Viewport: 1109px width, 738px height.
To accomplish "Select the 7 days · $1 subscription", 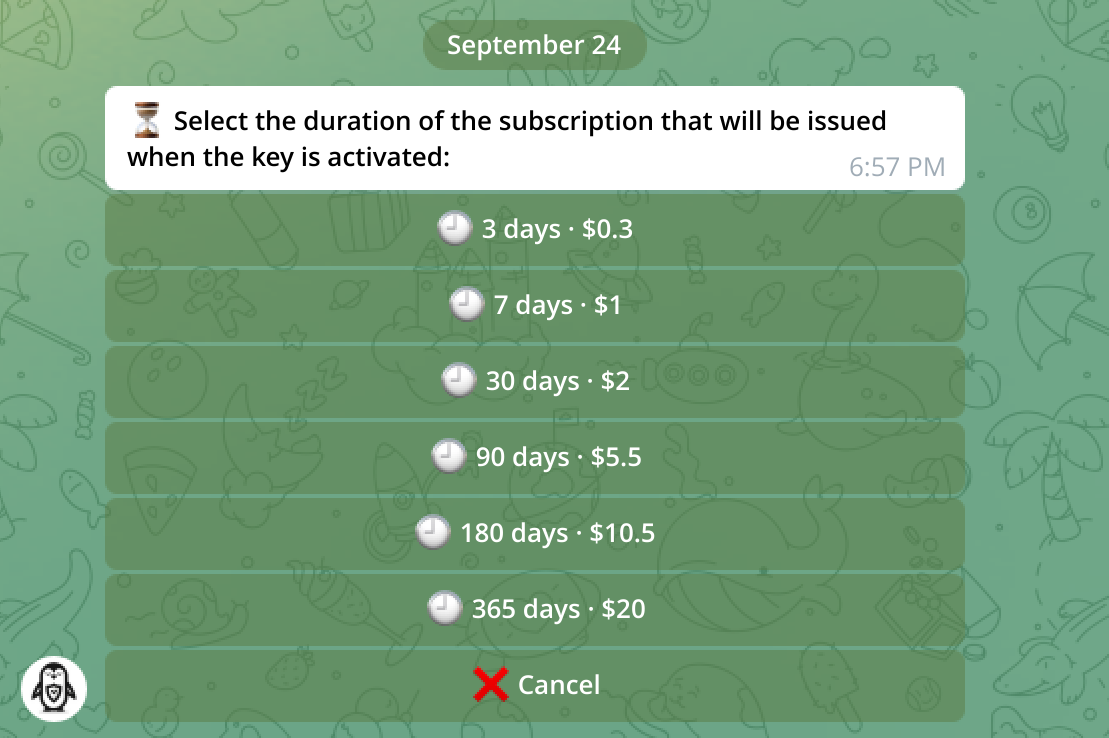I will click(535, 305).
